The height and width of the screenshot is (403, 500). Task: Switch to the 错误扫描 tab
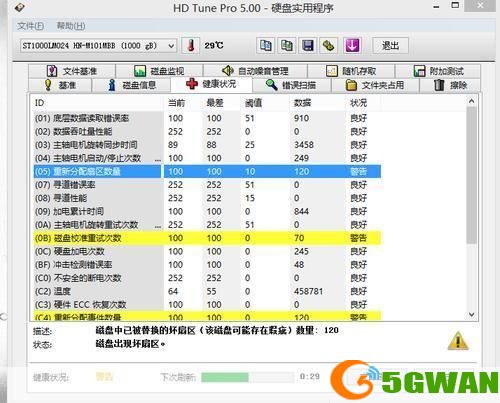[292, 85]
